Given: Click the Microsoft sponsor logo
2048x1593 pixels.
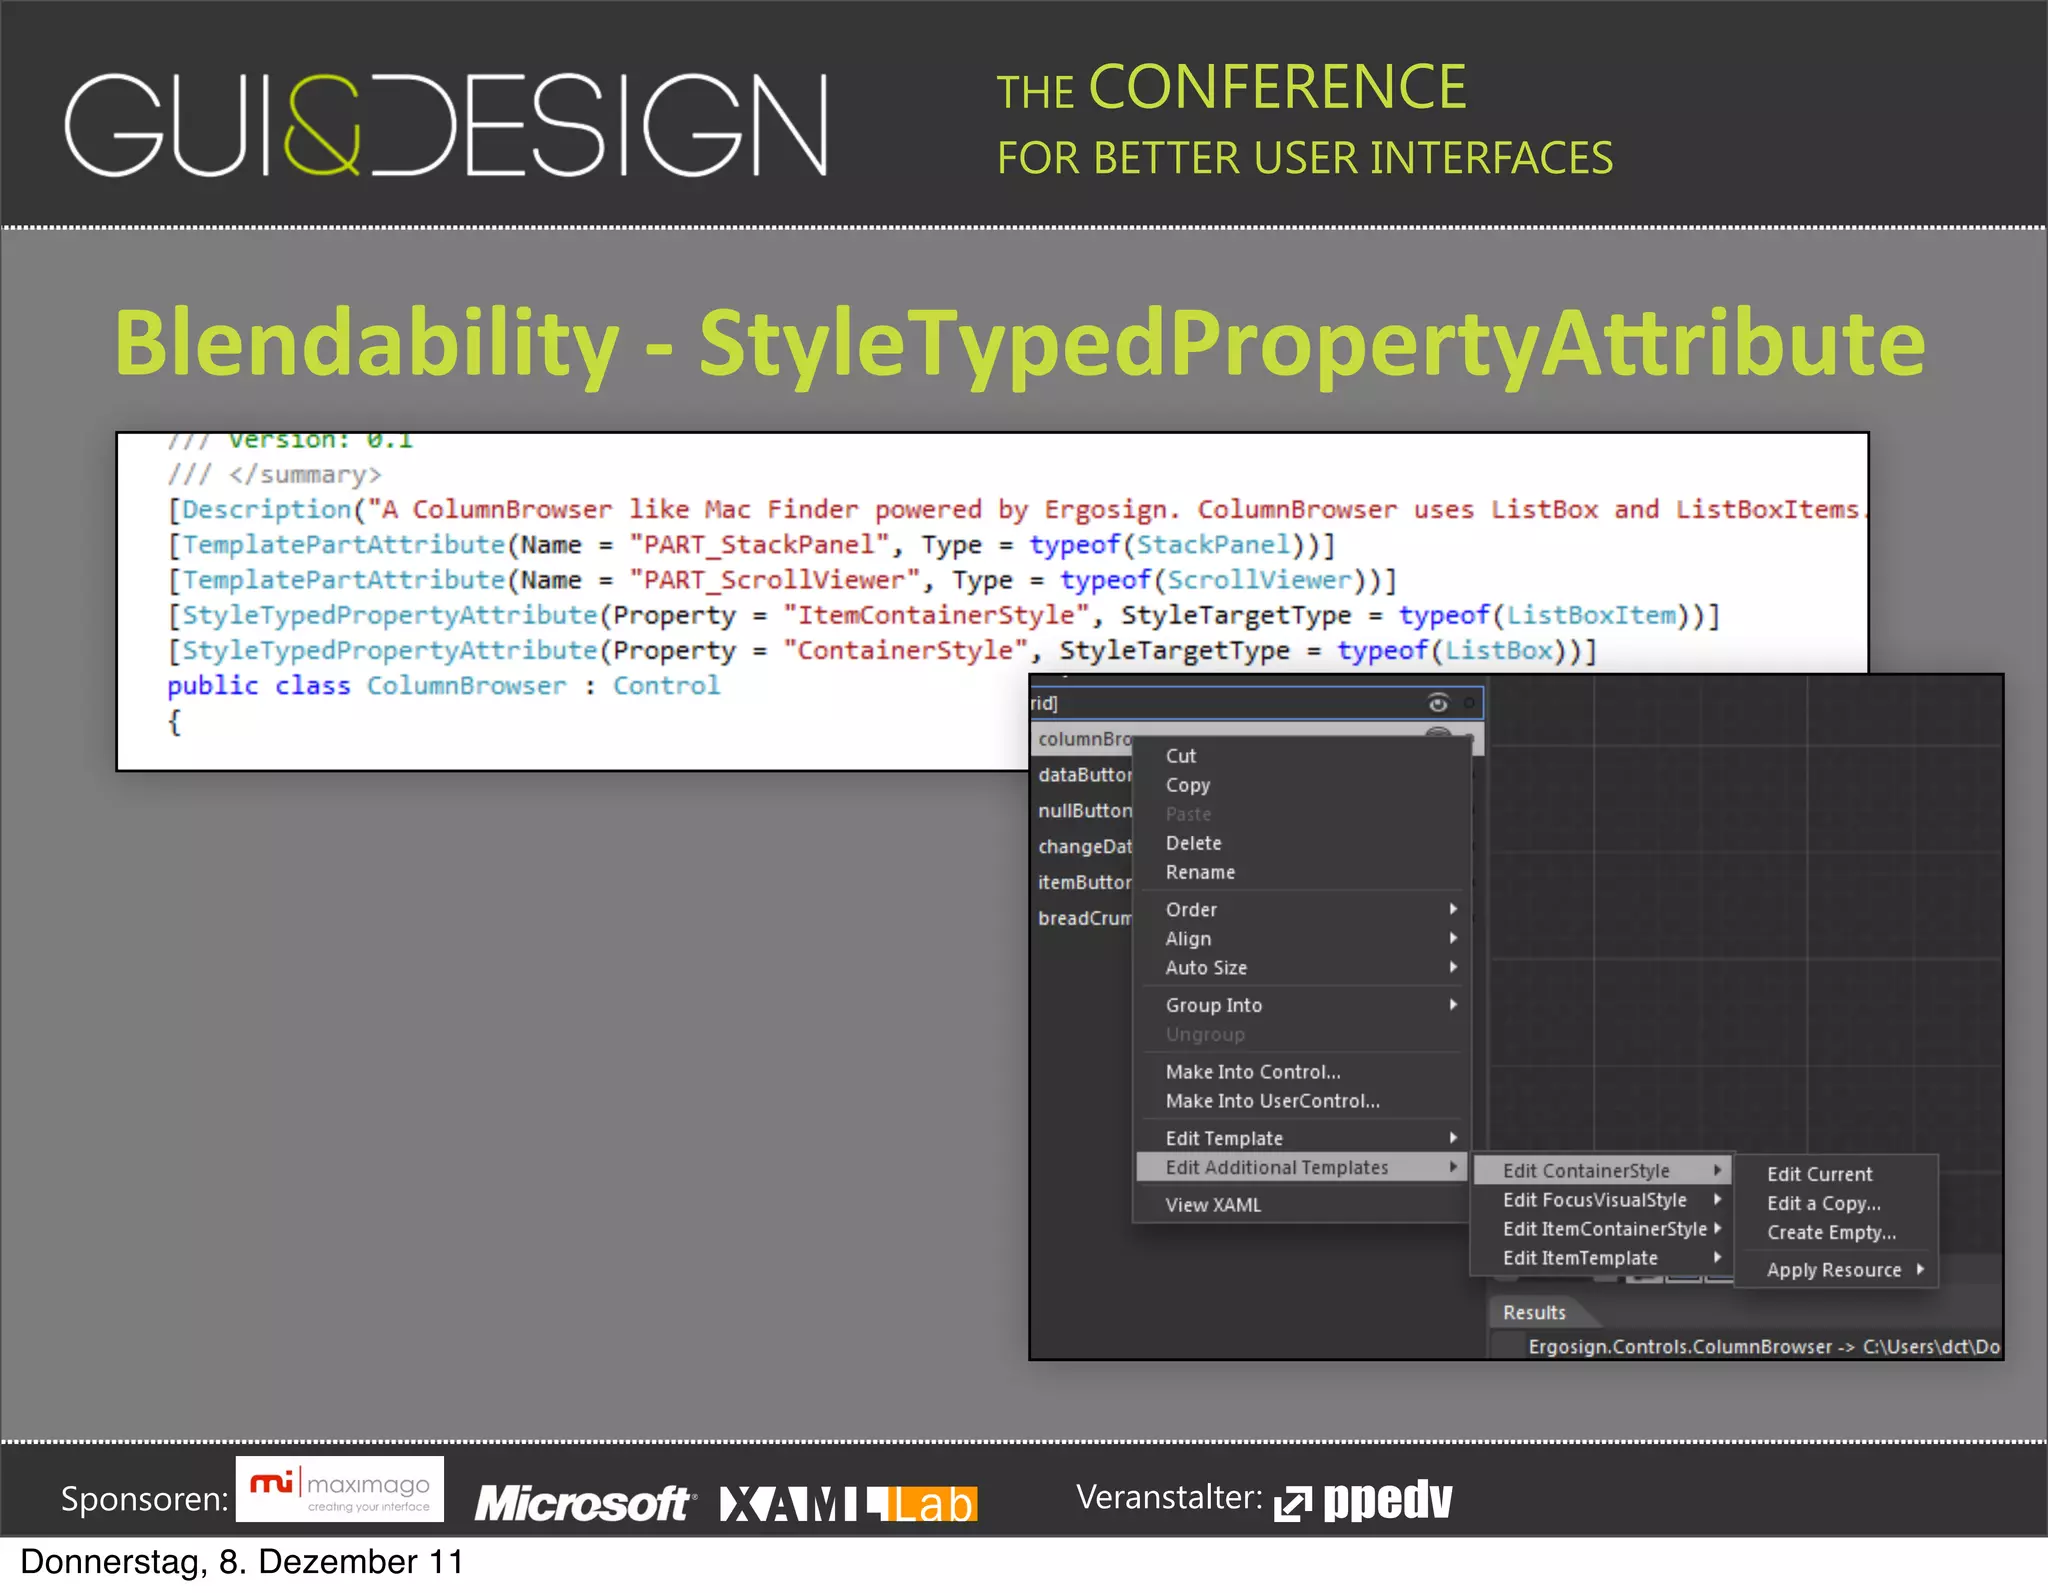Looking at the screenshot, I should point(585,1503).
